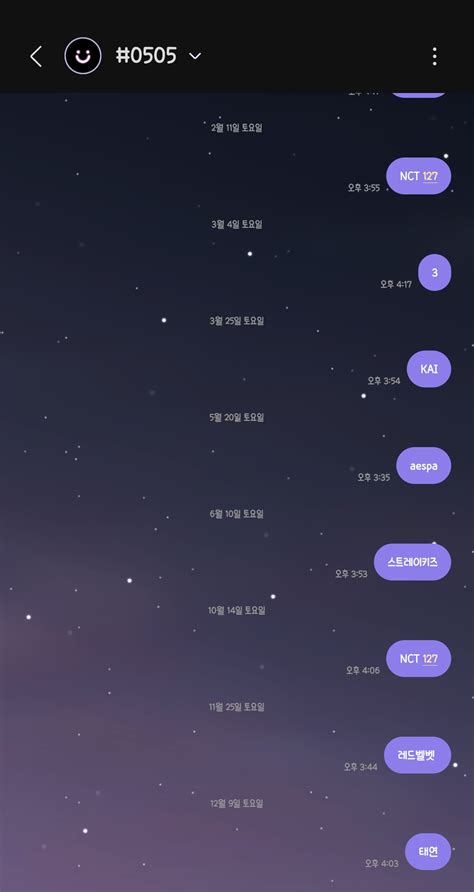
Task: Tap the #0505 conversation title
Action: (x=146, y=56)
